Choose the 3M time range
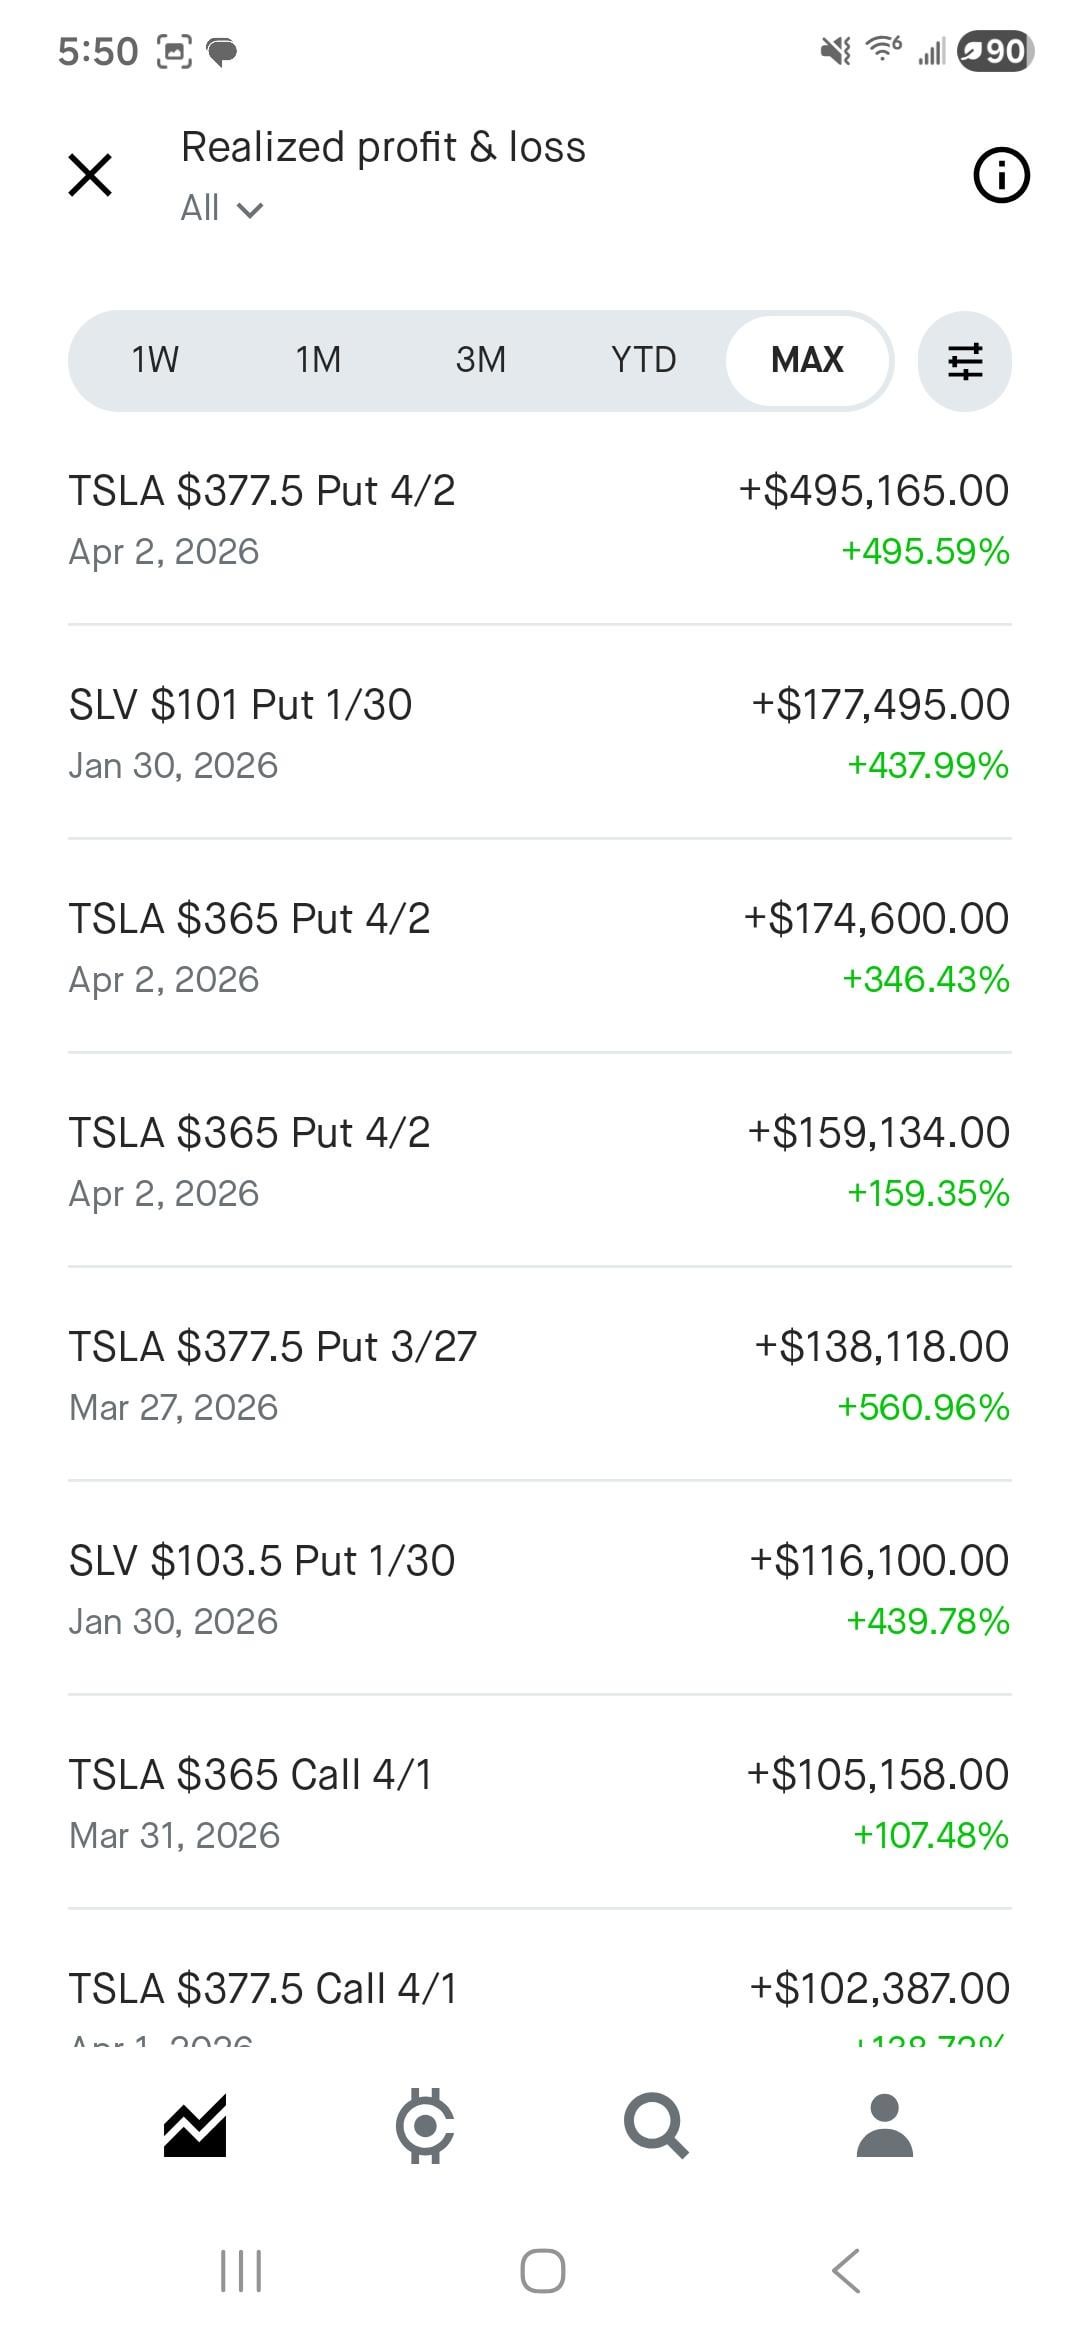Viewport: 1080px width, 2340px height. point(481,360)
